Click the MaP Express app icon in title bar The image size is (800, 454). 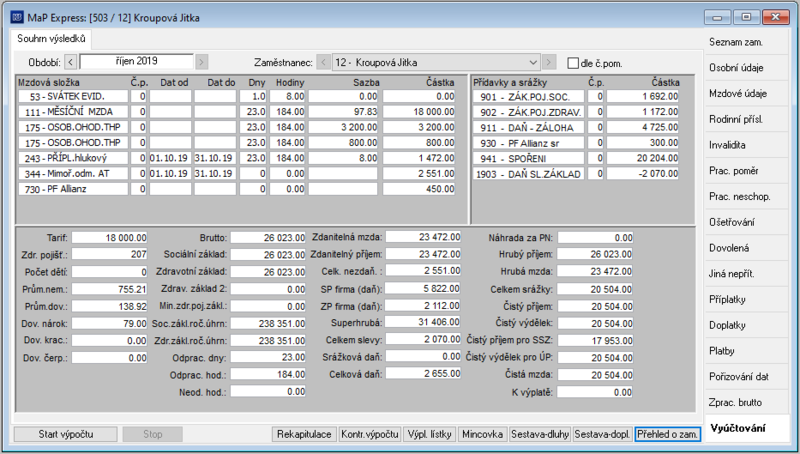17,17
